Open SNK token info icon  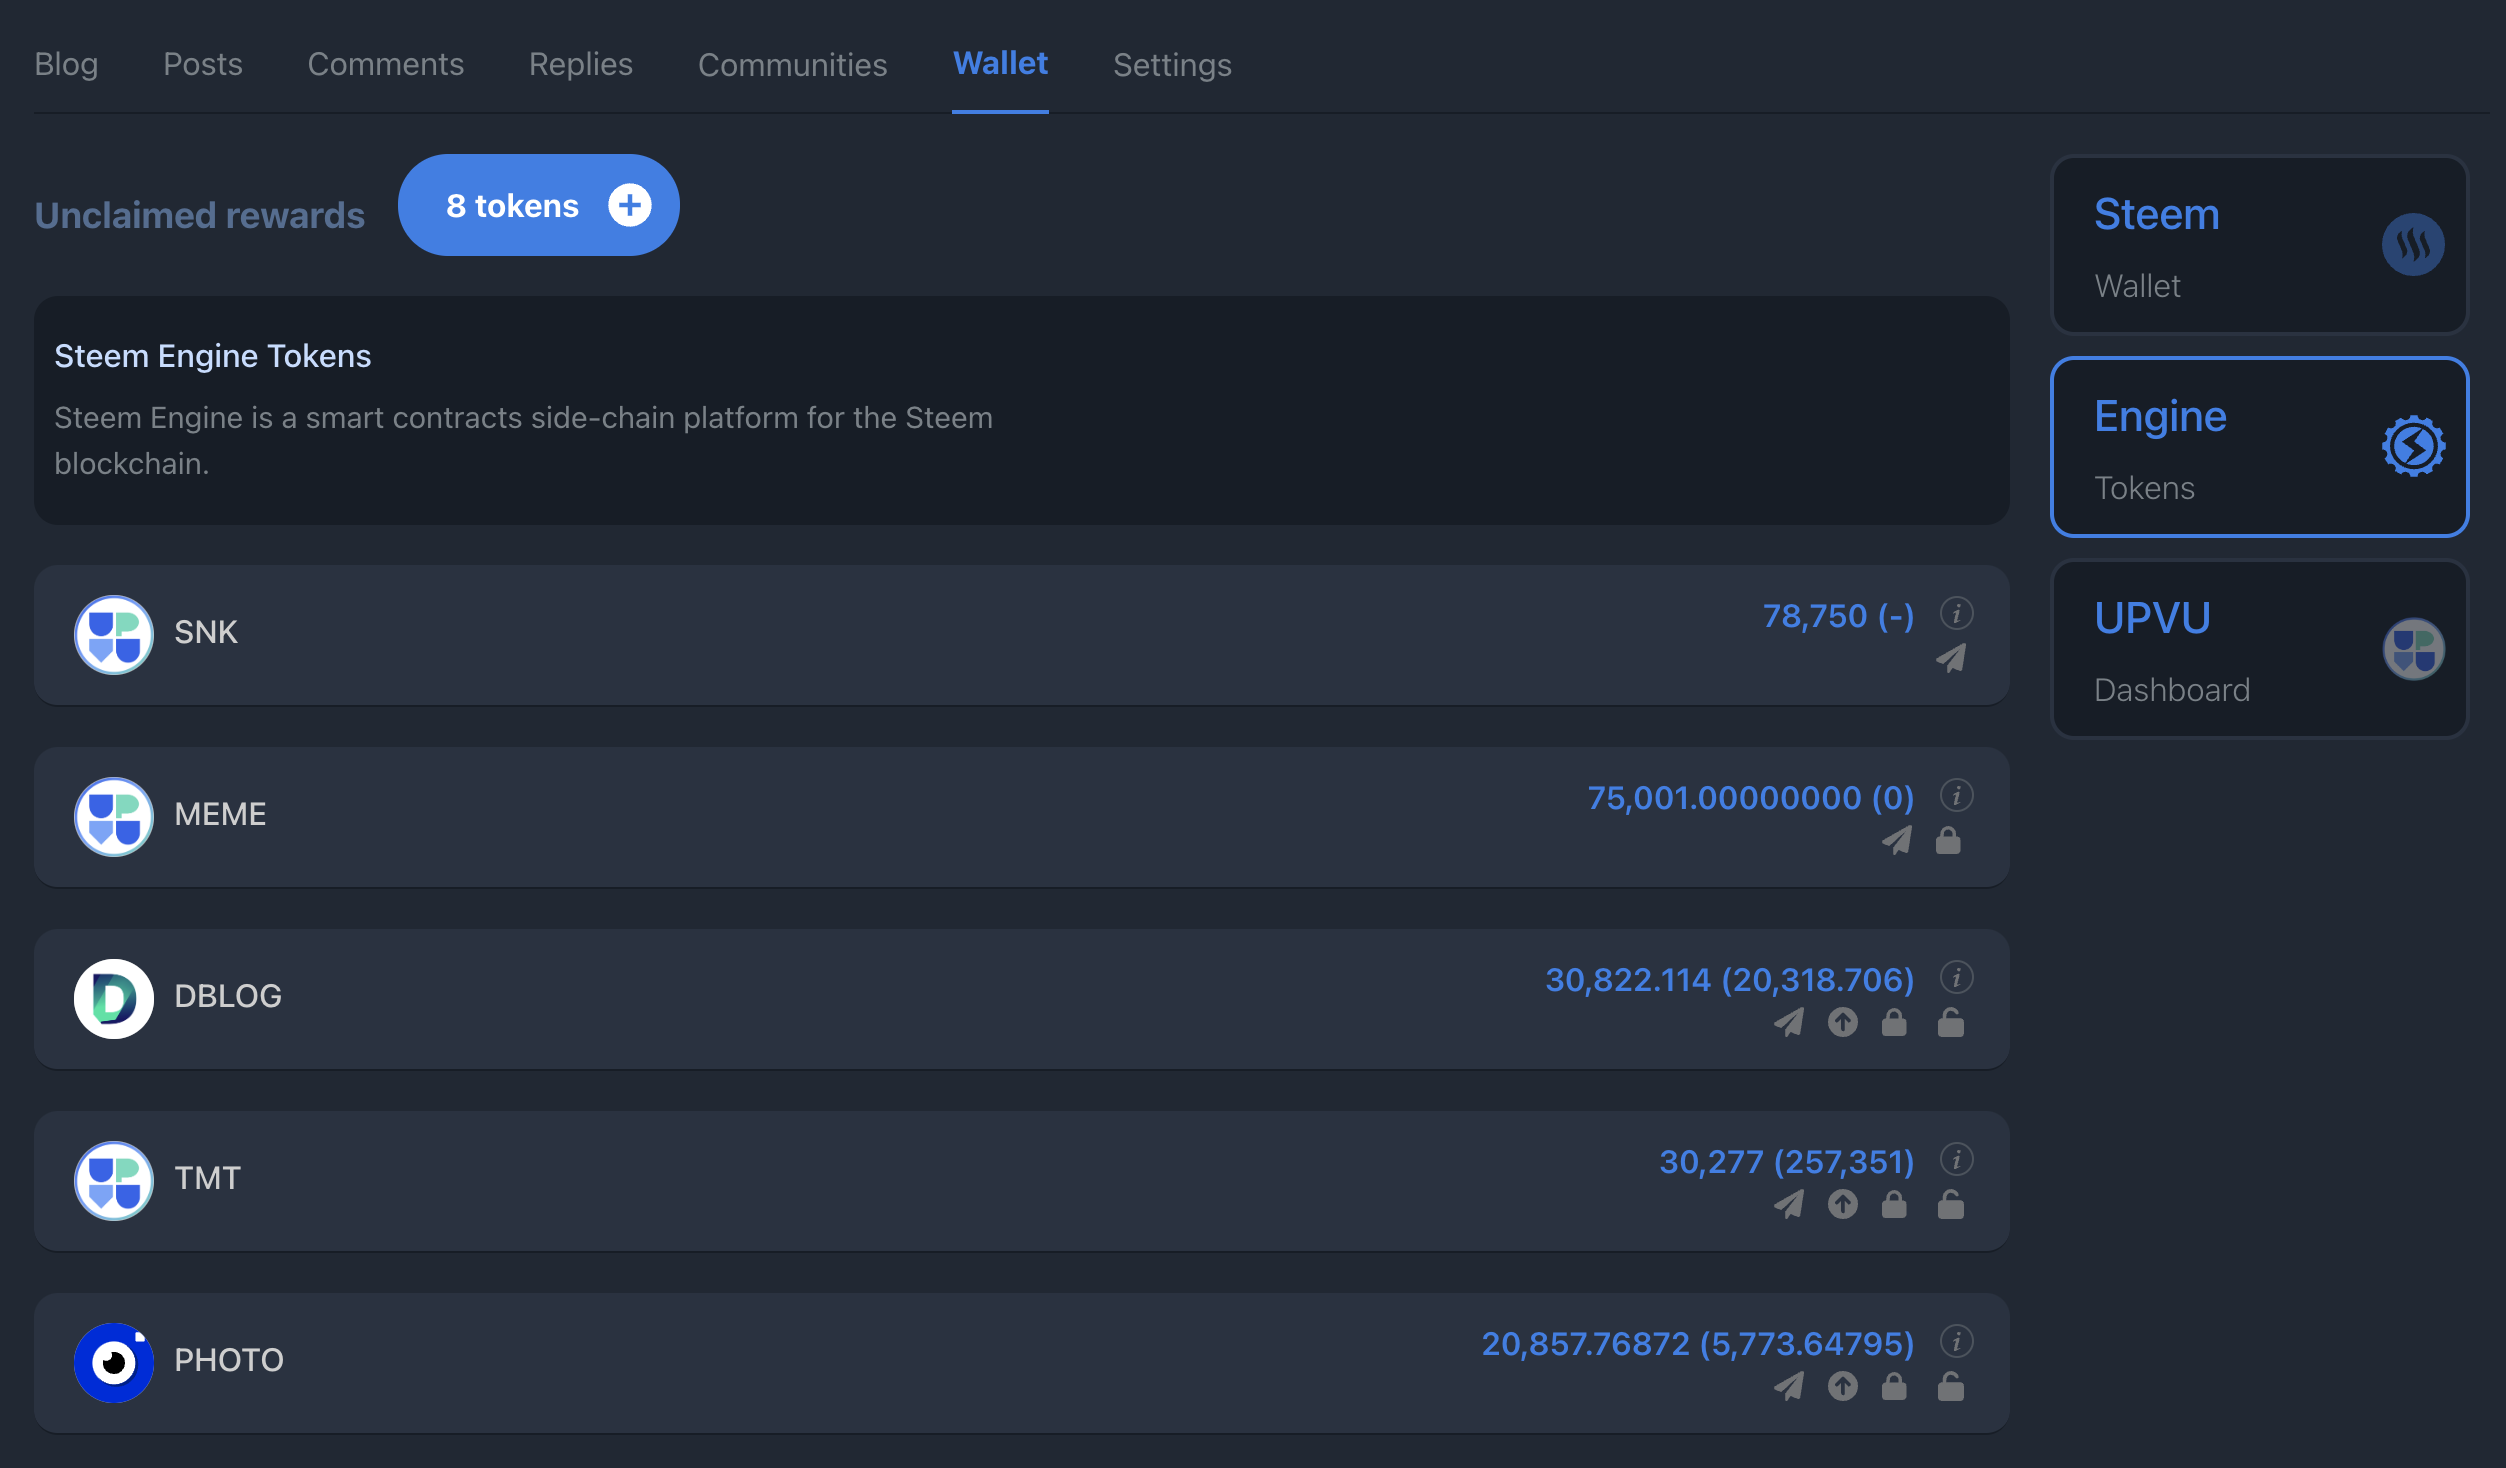(1956, 613)
